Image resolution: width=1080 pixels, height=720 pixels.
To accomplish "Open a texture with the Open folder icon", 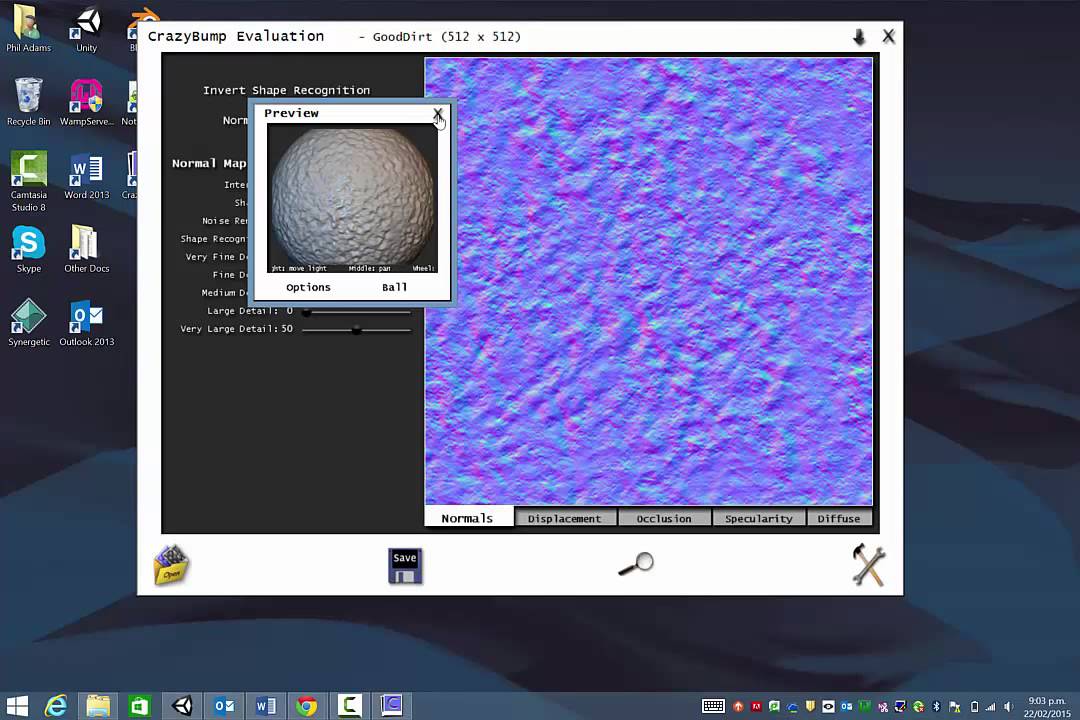I will 171,565.
